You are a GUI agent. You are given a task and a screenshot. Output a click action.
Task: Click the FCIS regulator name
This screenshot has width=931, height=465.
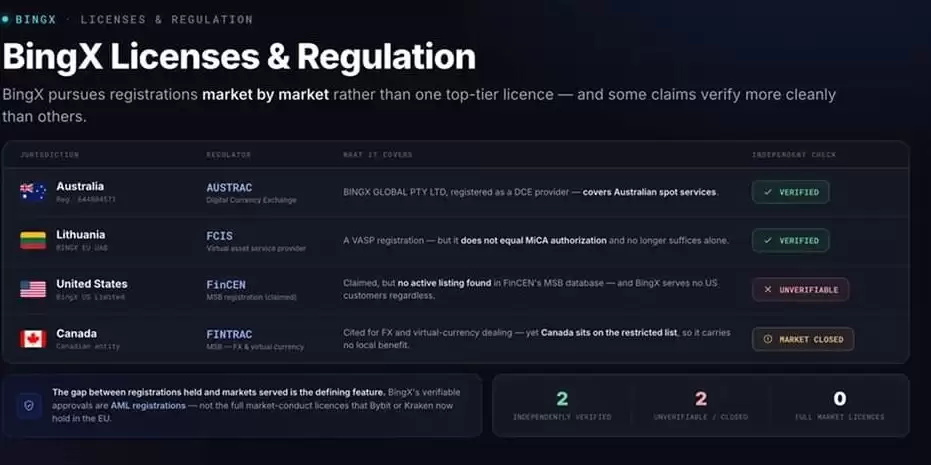[x=219, y=236]
